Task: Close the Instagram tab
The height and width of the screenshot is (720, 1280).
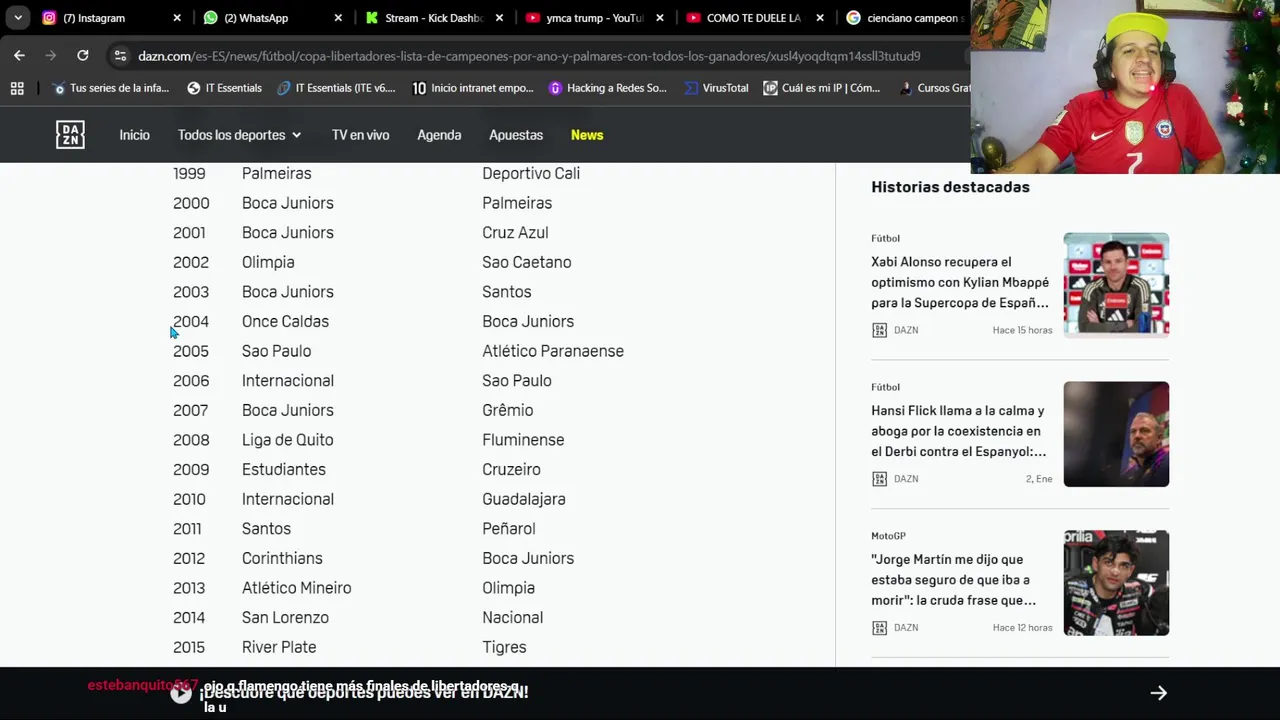Action: [x=177, y=18]
